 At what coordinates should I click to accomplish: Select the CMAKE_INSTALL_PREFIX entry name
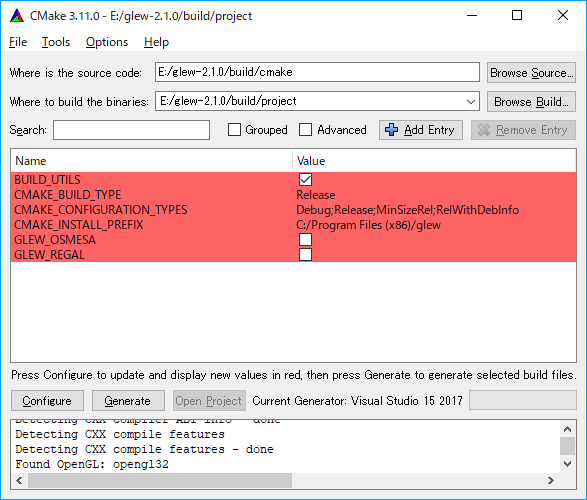point(79,225)
